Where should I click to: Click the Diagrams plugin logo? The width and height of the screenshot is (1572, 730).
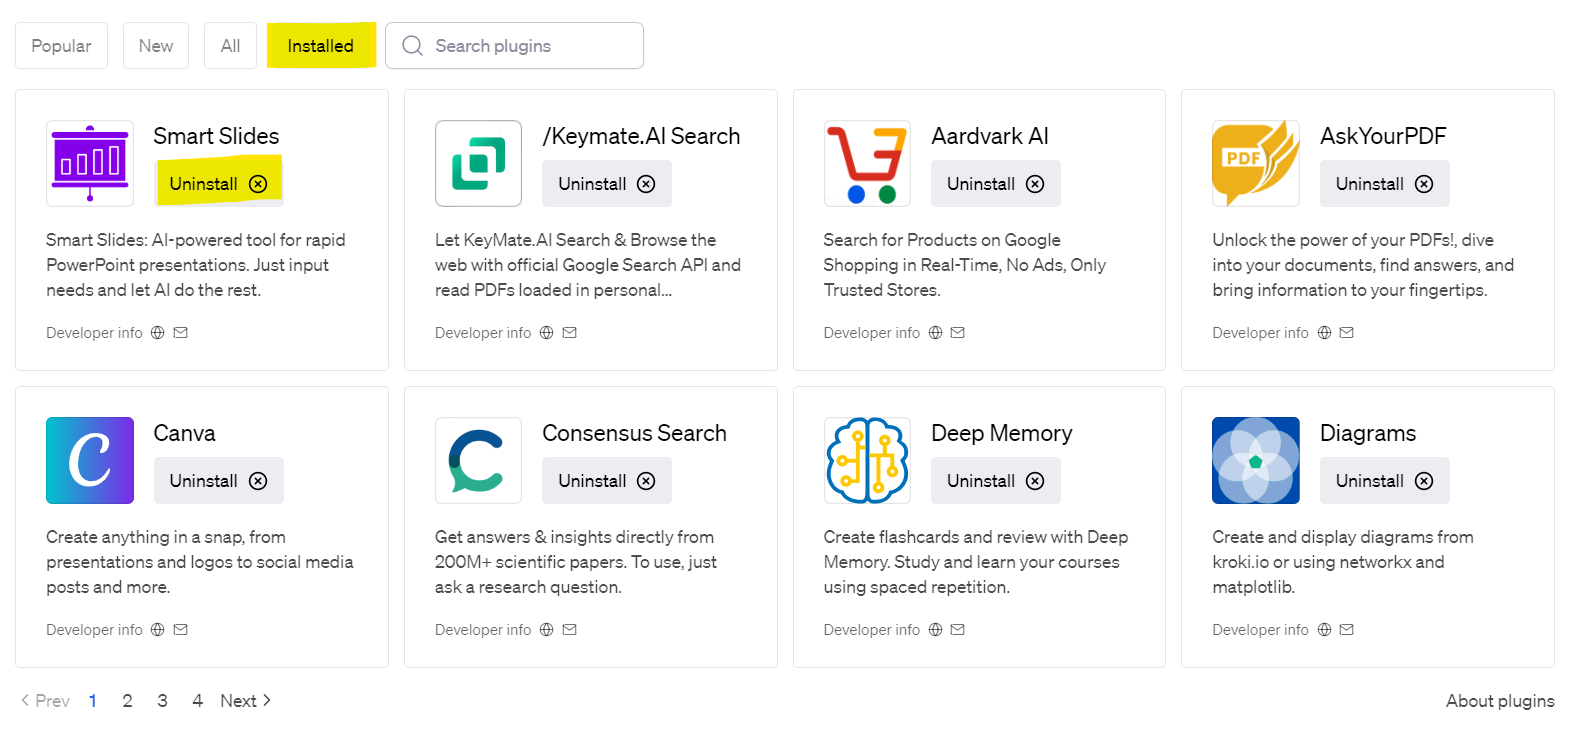tap(1256, 460)
